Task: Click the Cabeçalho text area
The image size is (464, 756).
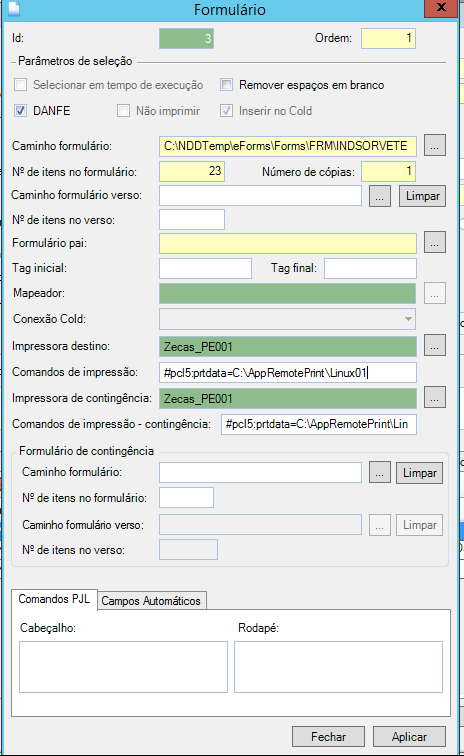Action: [x=123, y=667]
